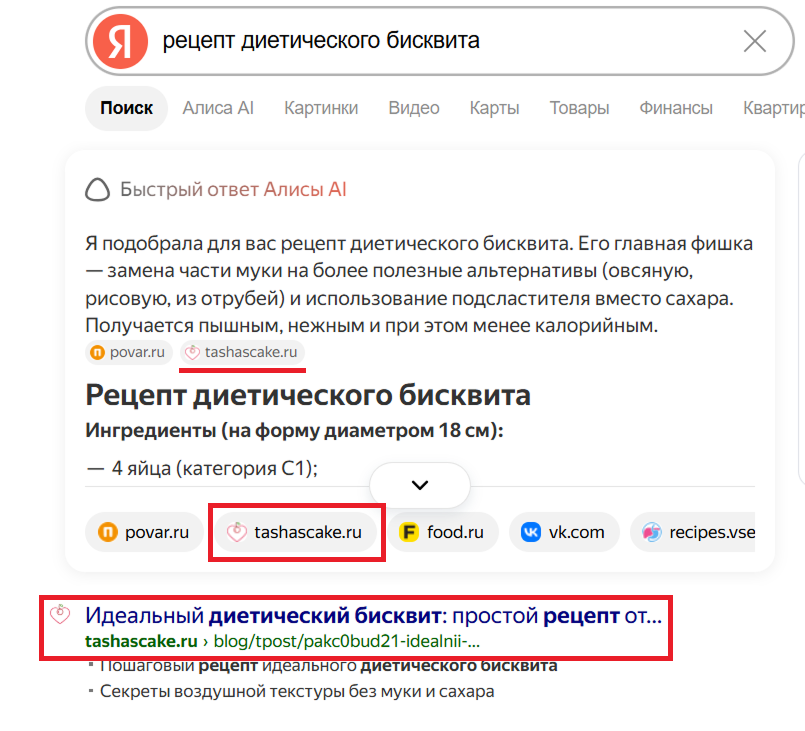Open small tashascake.ru source chip below the answer text
This screenshot has height=731, width=805.
(x=242, y=352)
